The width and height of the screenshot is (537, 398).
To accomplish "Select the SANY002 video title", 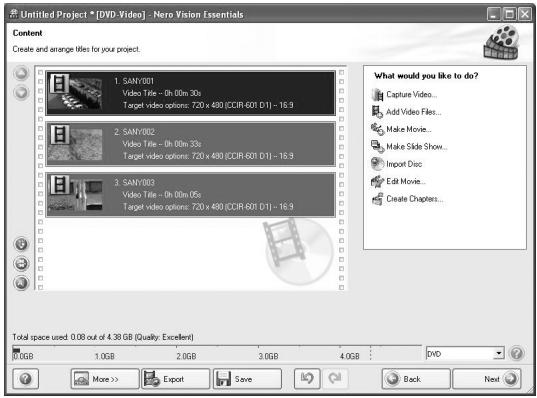I will tap(190, 144).
